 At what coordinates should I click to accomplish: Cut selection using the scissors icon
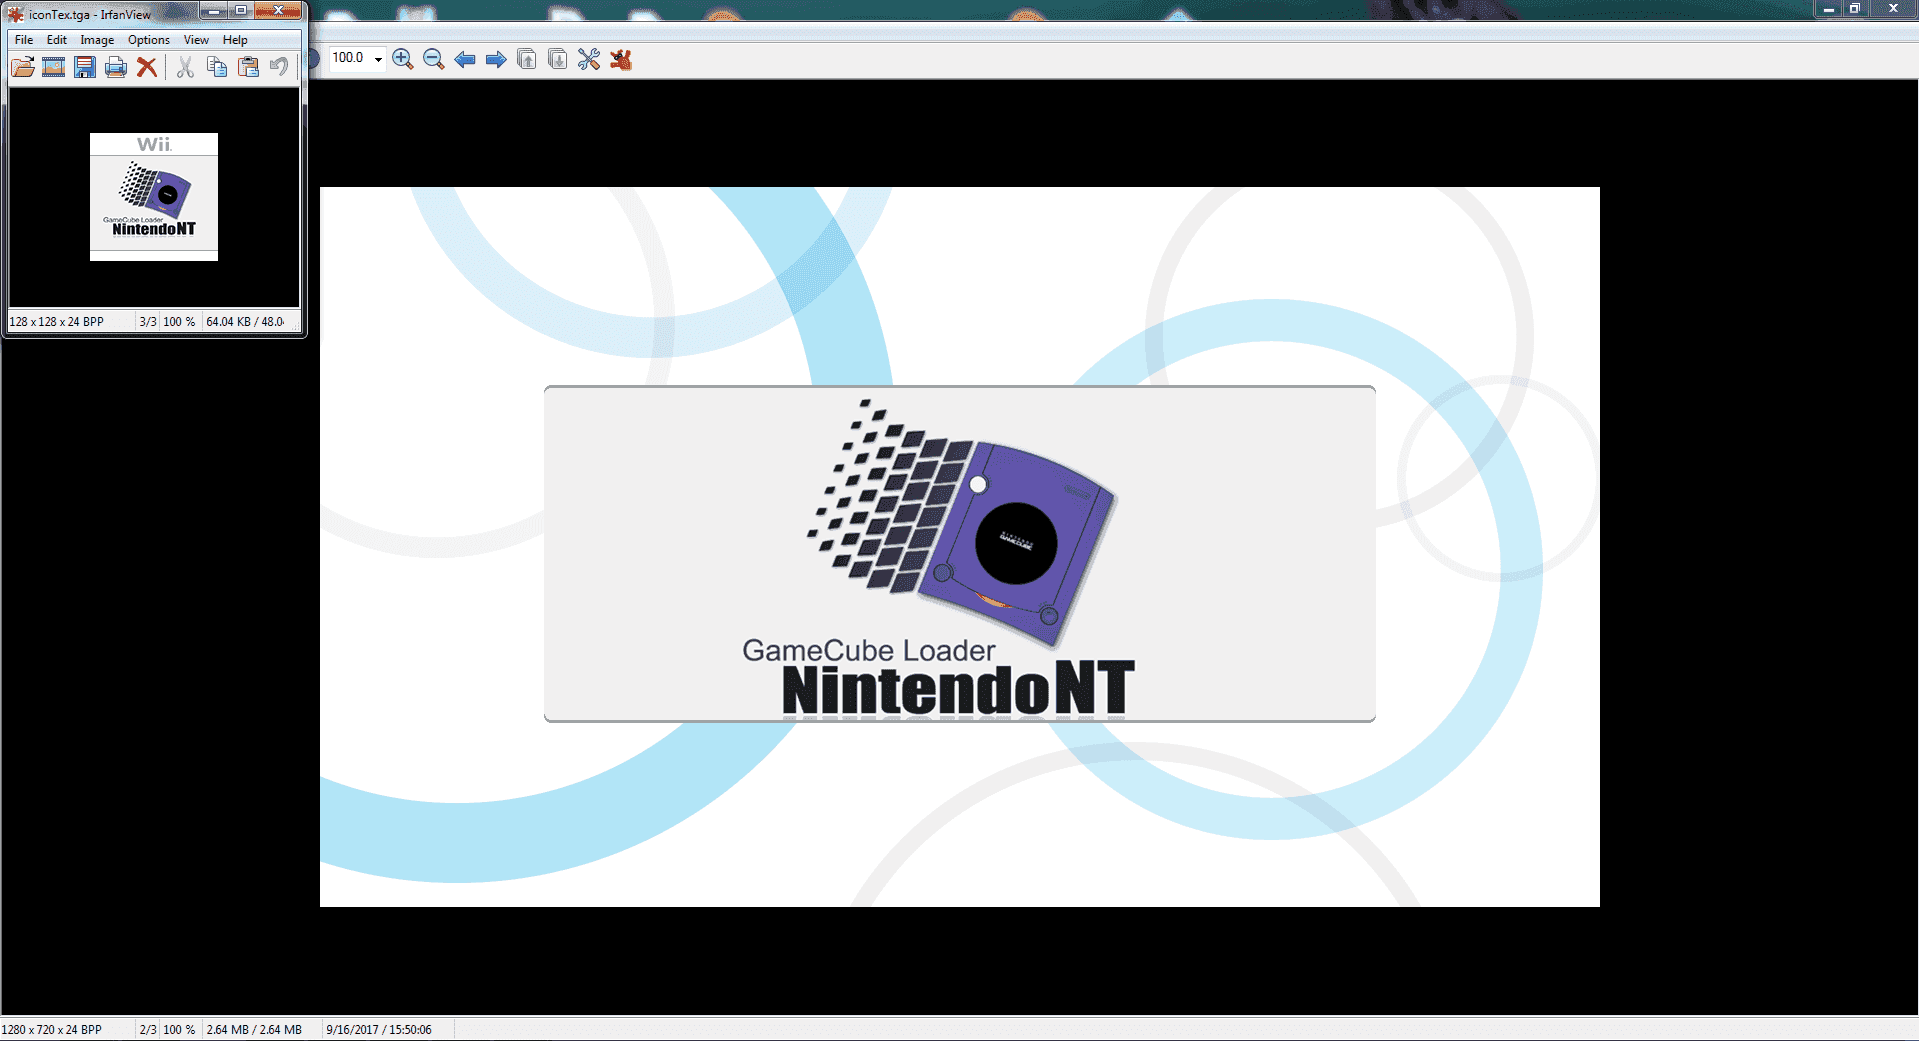(x=185, y=67)
